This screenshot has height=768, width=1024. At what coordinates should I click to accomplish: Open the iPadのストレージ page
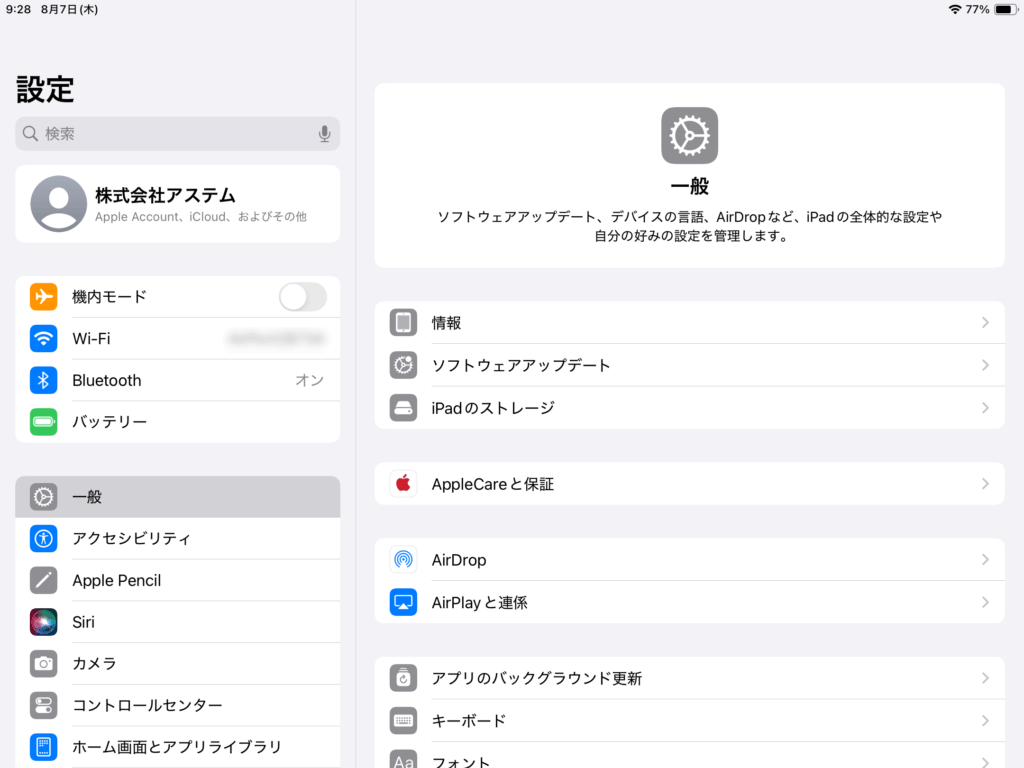690,408
